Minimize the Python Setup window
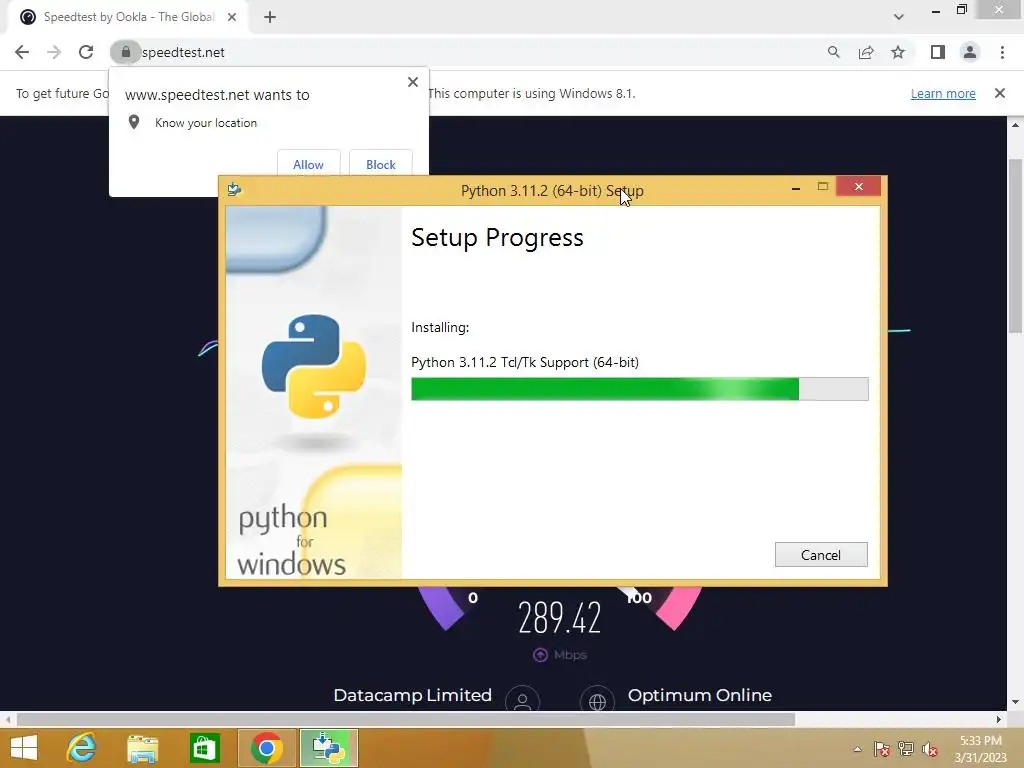 pos(795,188)
